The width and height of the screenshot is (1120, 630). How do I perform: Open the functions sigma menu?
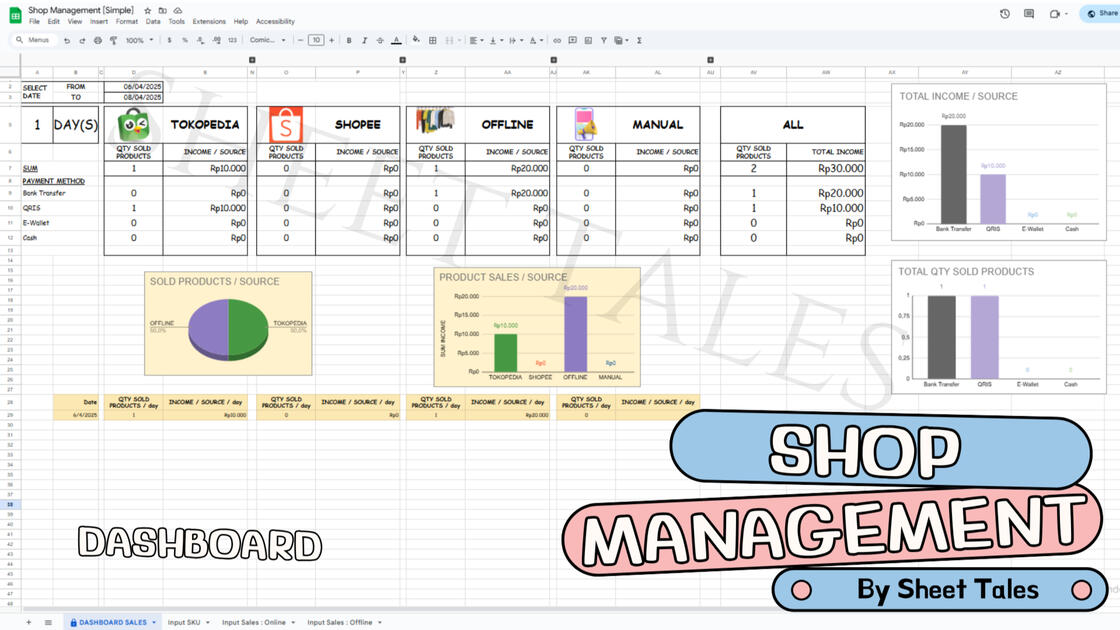639,41
